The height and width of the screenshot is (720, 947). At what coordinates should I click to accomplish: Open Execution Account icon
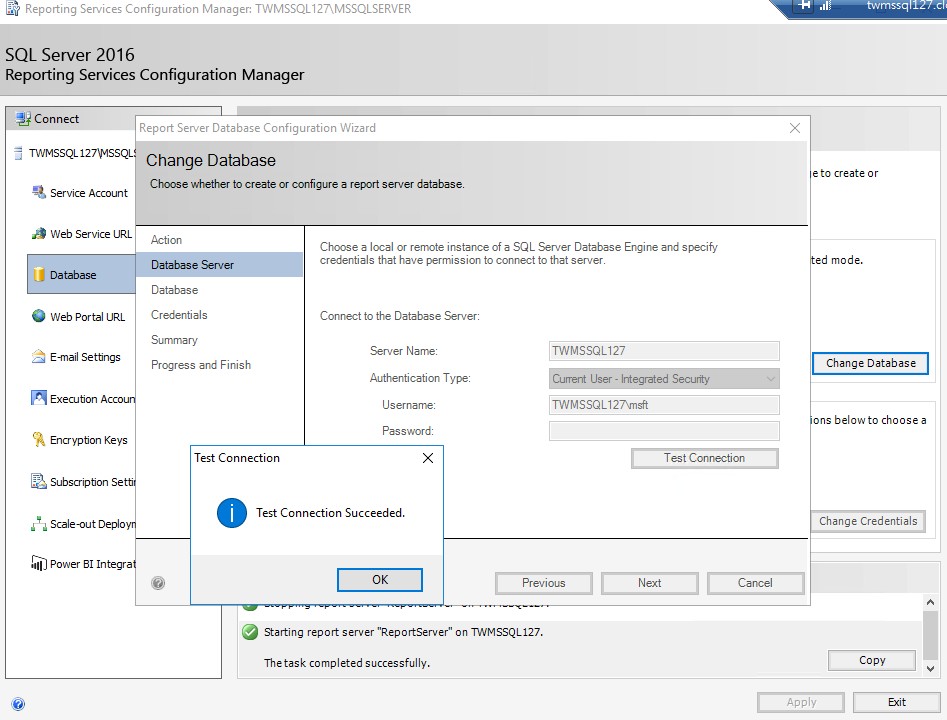[x=39, y=398]
